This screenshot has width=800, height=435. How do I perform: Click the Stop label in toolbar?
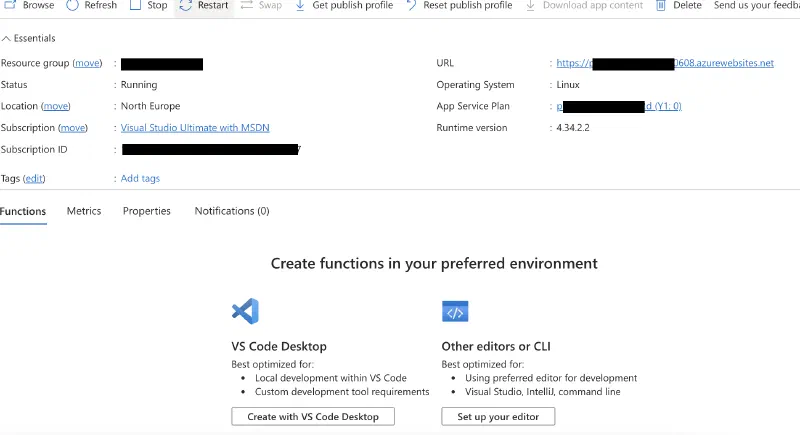tap(157, 5)
